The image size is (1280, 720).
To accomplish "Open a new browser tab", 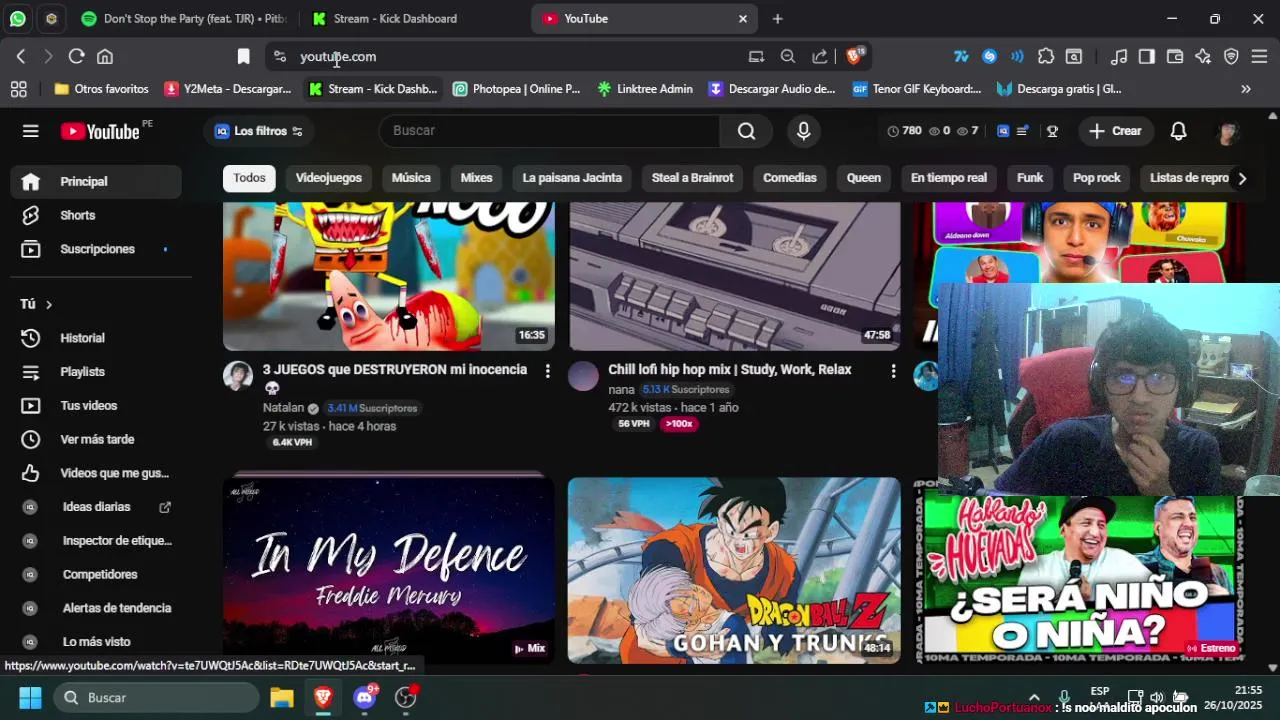I will click(777, 18).
